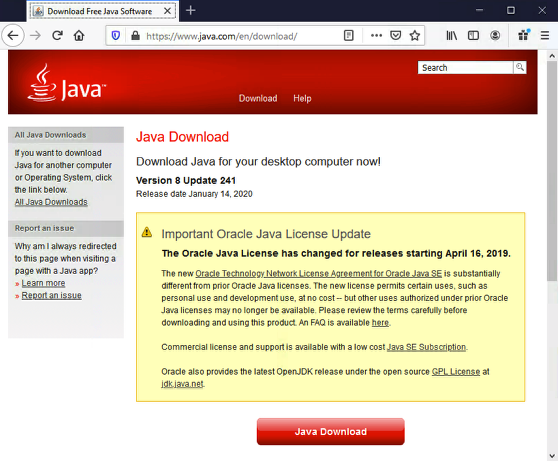Click the 'Release date January 14, 2020' text
Viewport: 558px width, 461px height.
194,194
